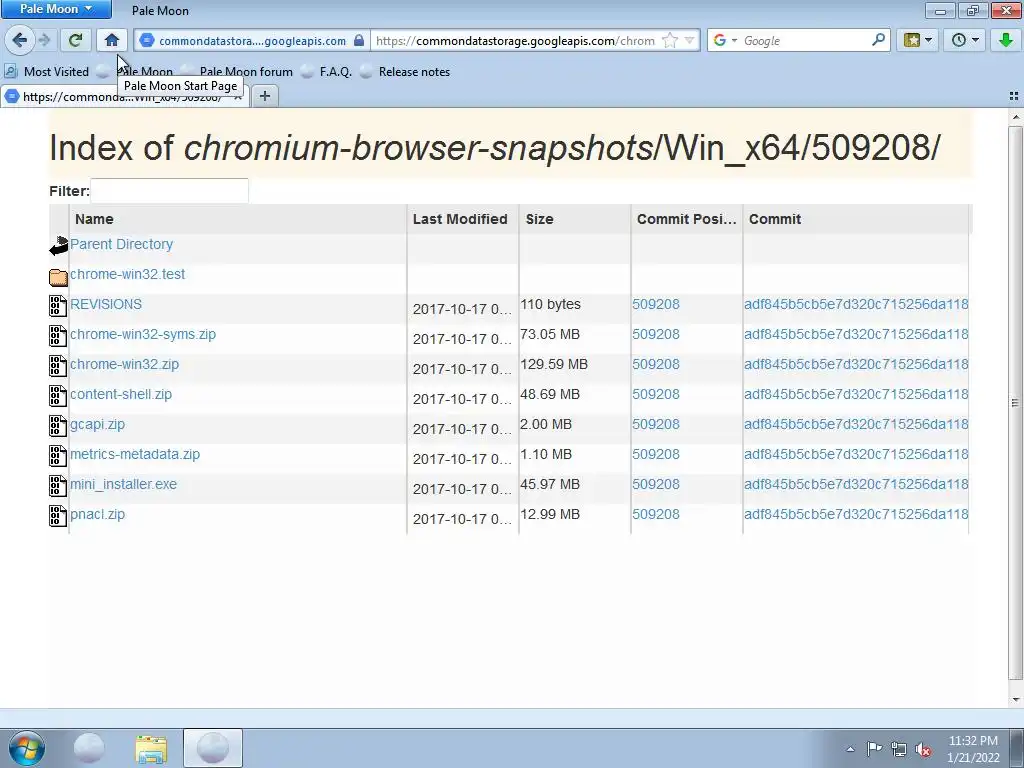Sort by the Name column header

click(238, 219)
